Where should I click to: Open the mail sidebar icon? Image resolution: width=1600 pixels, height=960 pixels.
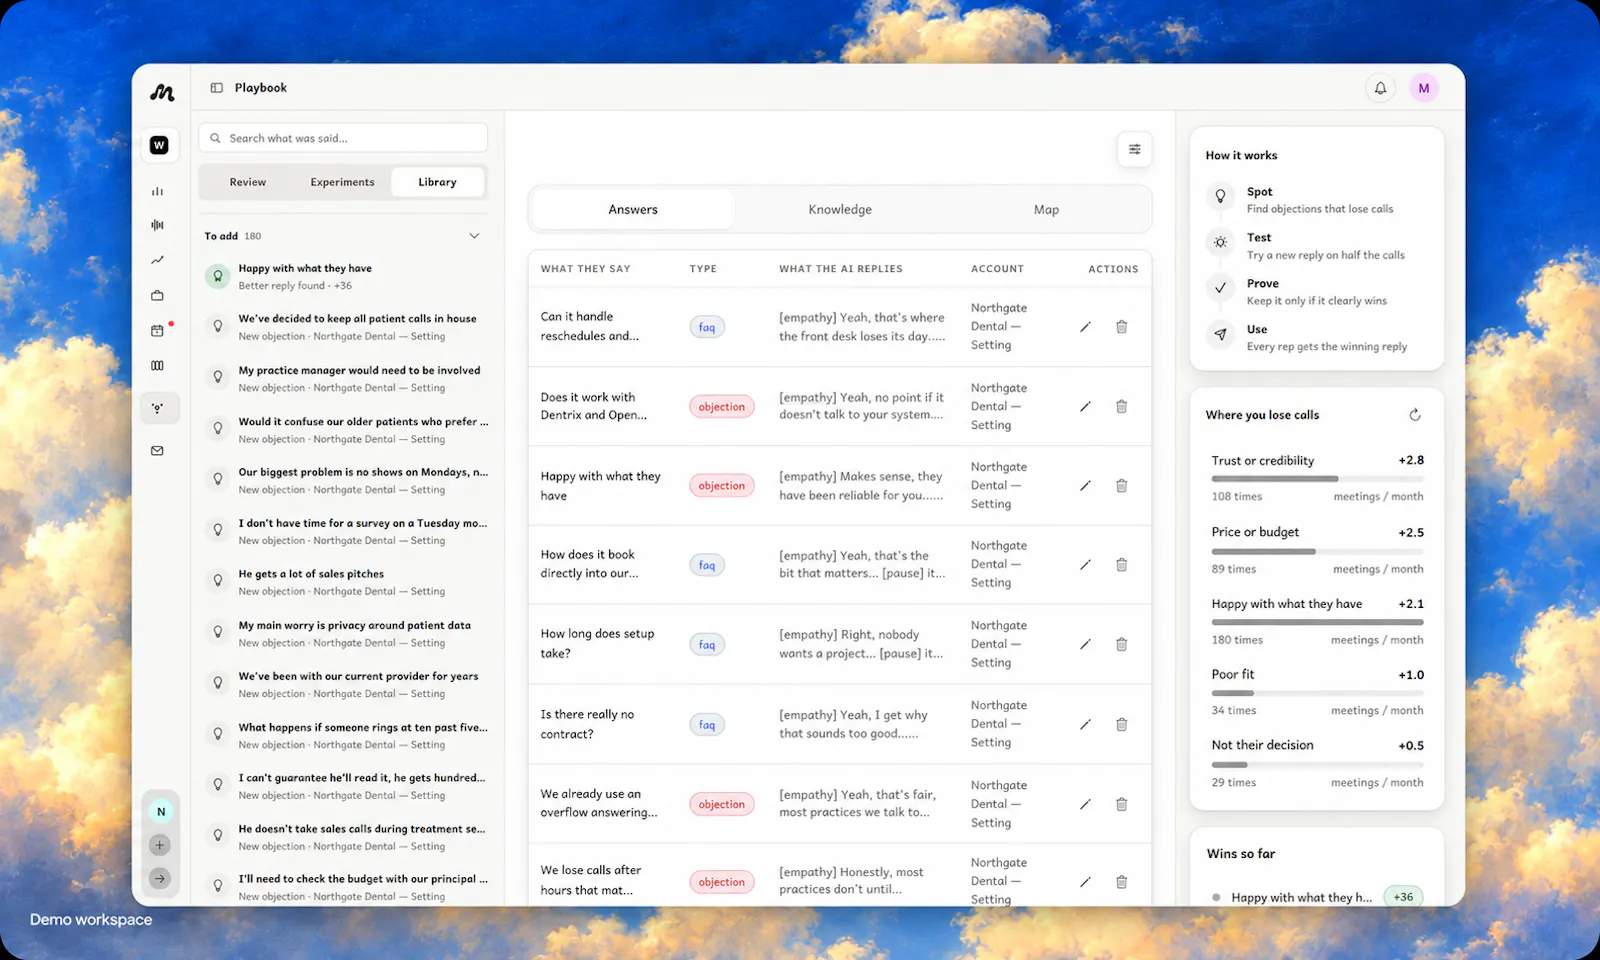(157, 451)
